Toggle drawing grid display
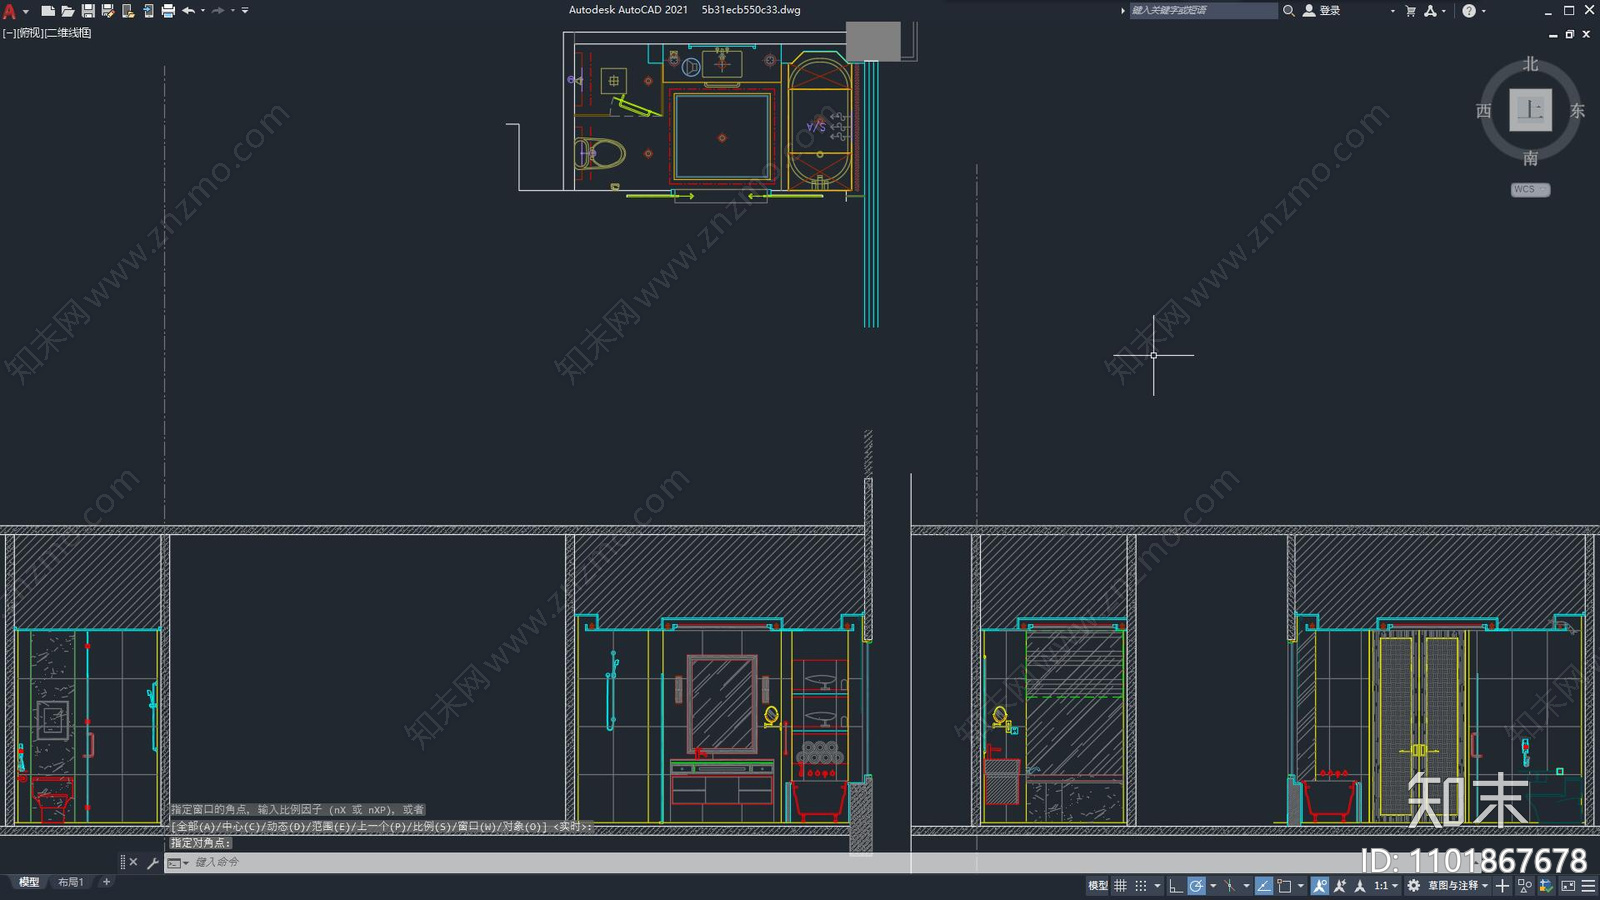The height and width of the screenshot is (900, 1600). coord(1120,886)
